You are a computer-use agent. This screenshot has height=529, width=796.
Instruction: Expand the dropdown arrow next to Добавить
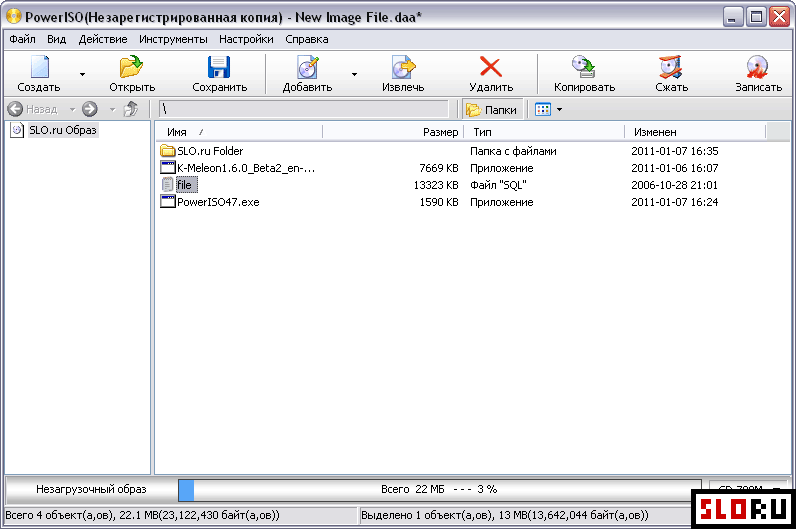pos(354,75)
